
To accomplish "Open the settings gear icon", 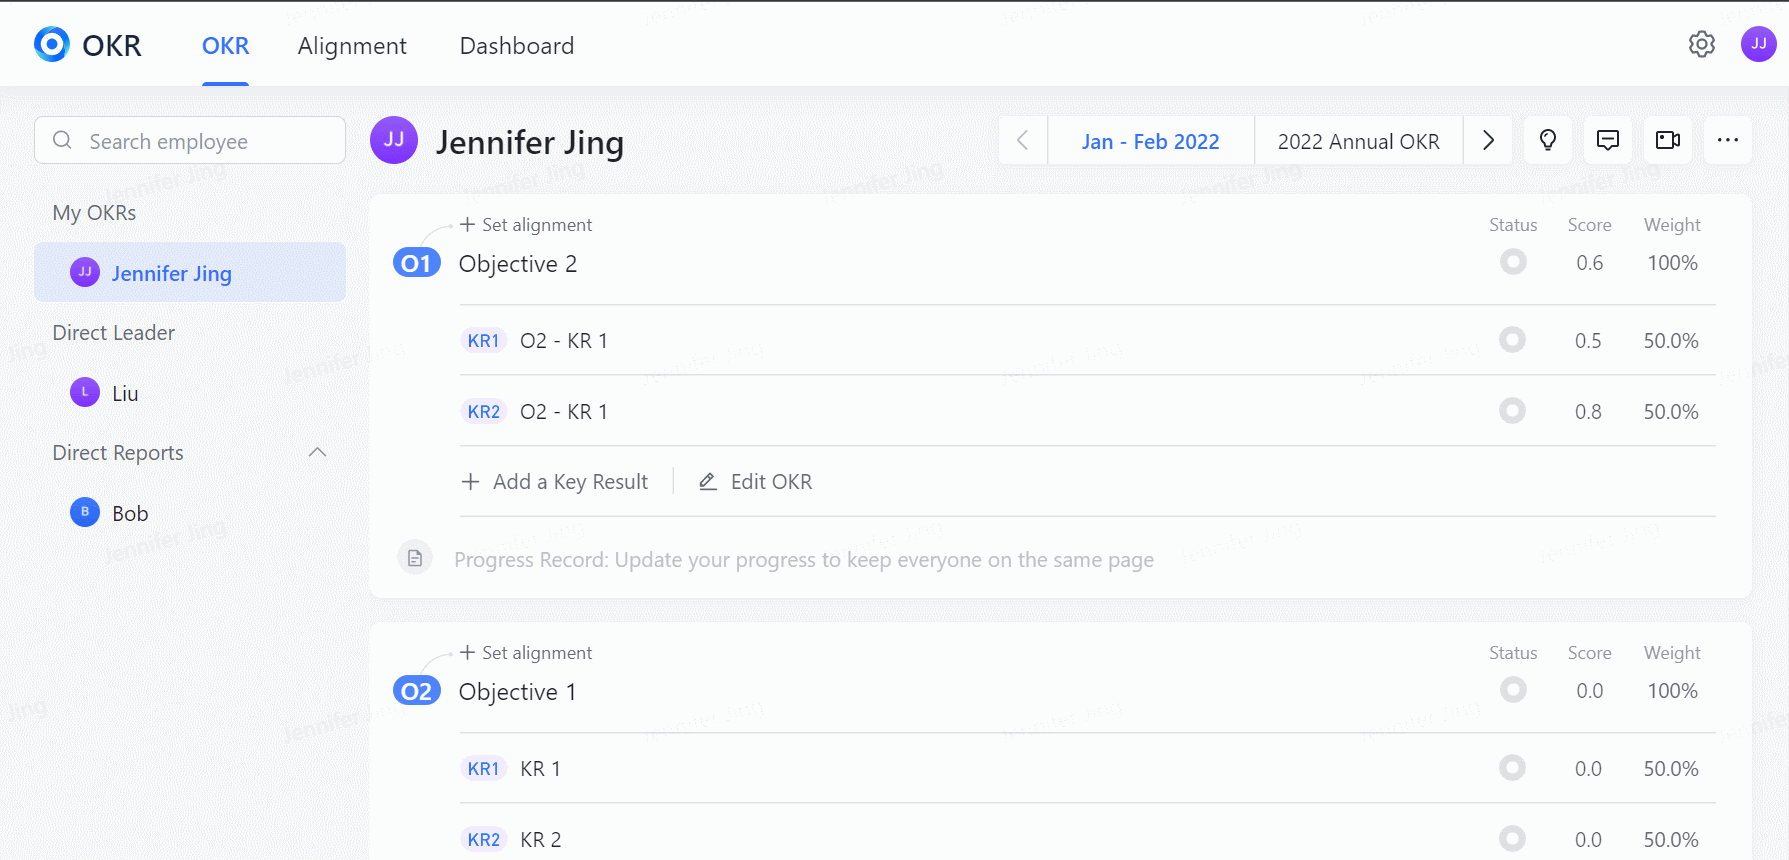I will coord(1701,44).
